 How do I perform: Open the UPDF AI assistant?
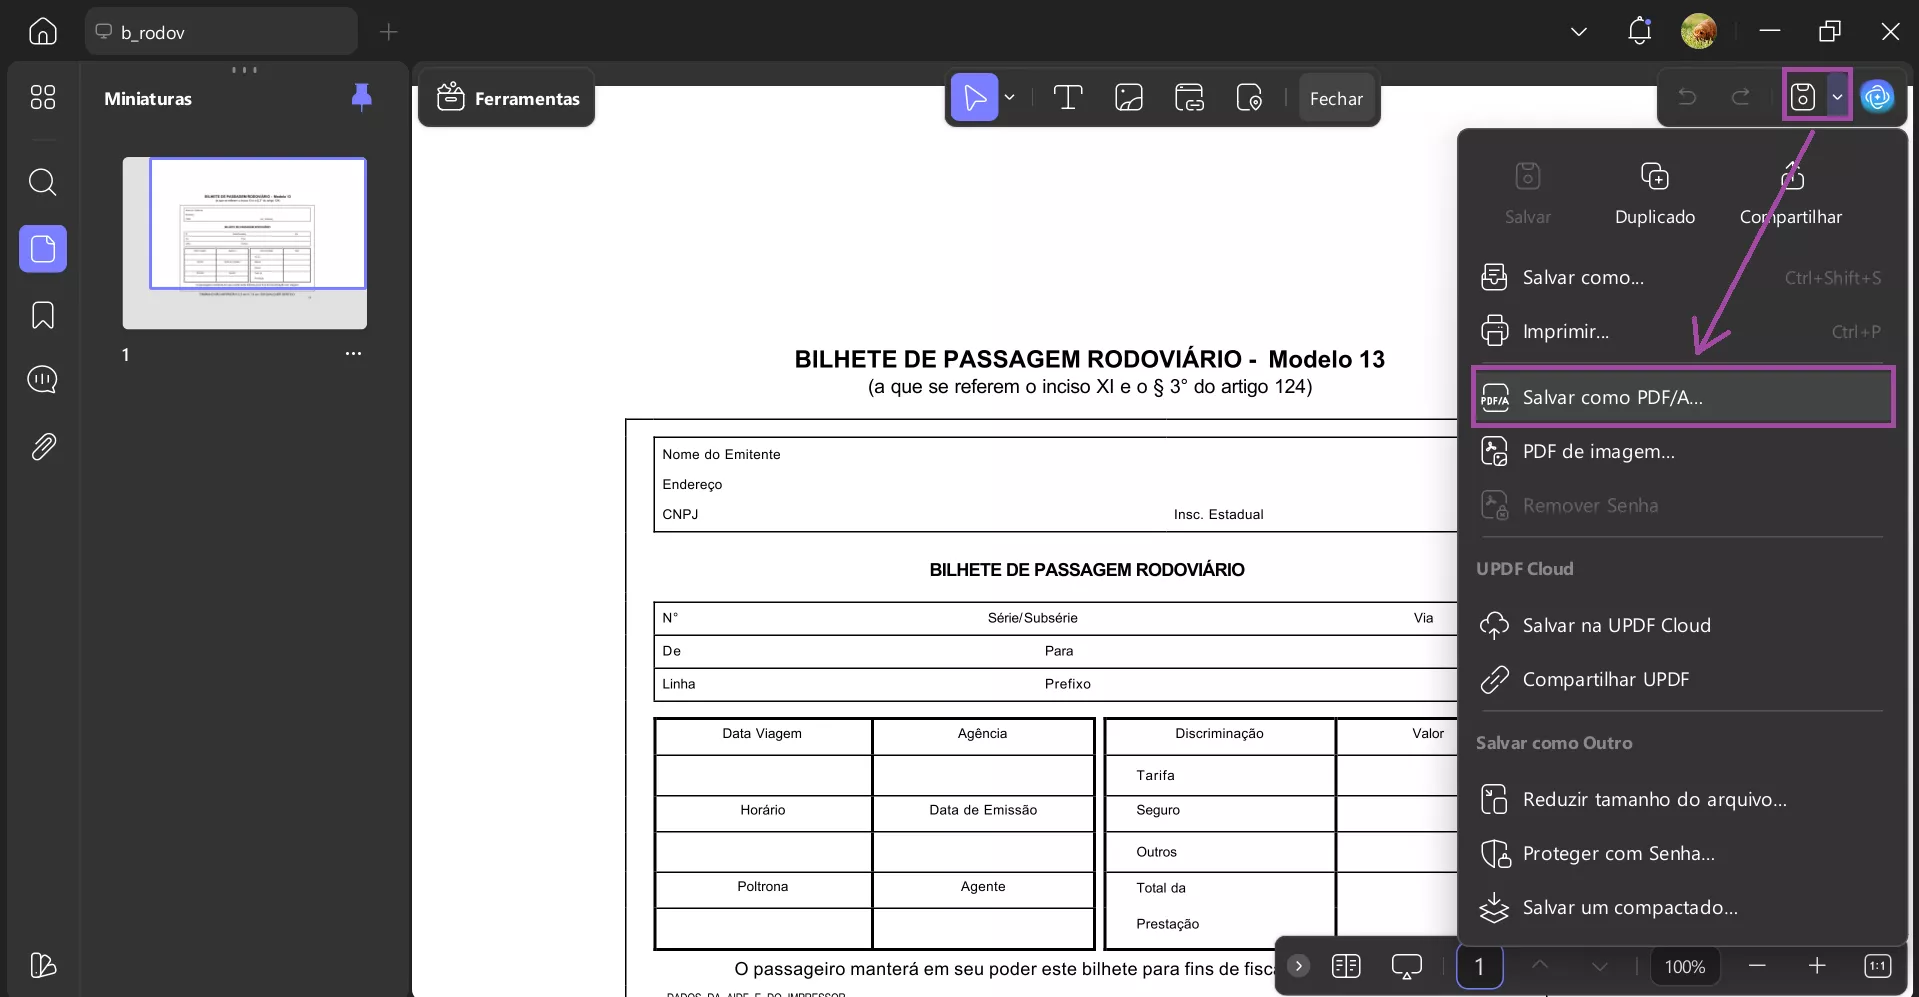(1879, 96)
